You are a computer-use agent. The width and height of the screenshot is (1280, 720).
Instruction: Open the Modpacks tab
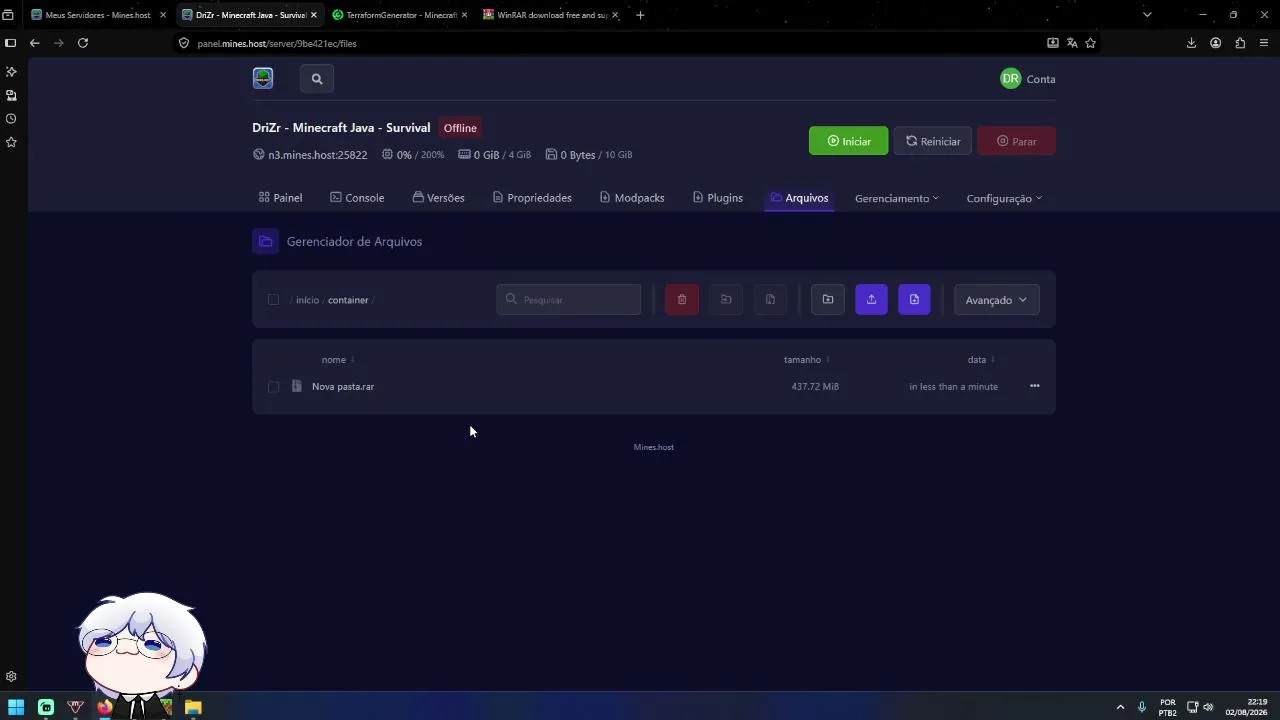(632, 198)
